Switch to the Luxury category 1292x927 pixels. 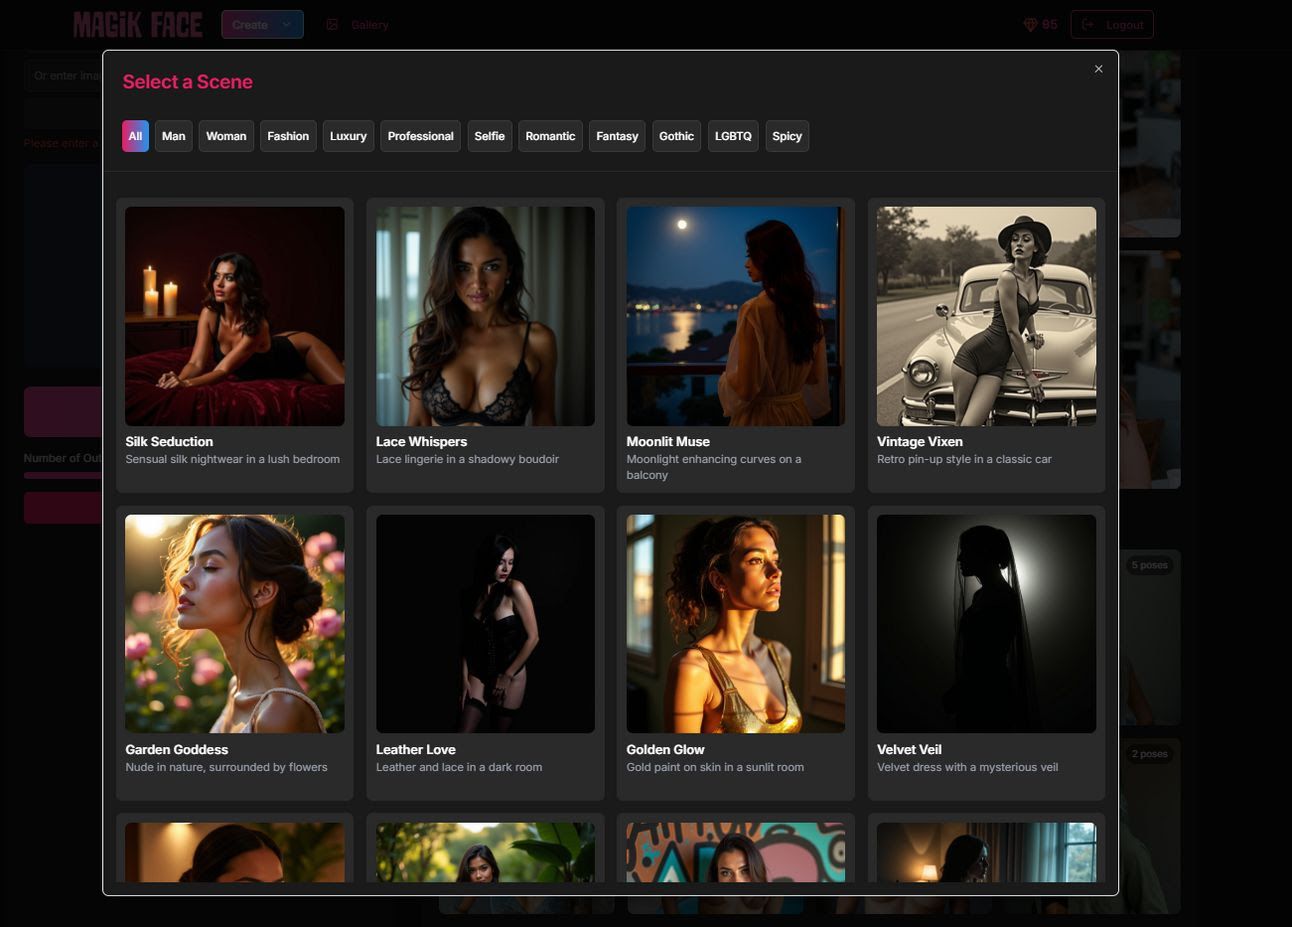point(348,136)
